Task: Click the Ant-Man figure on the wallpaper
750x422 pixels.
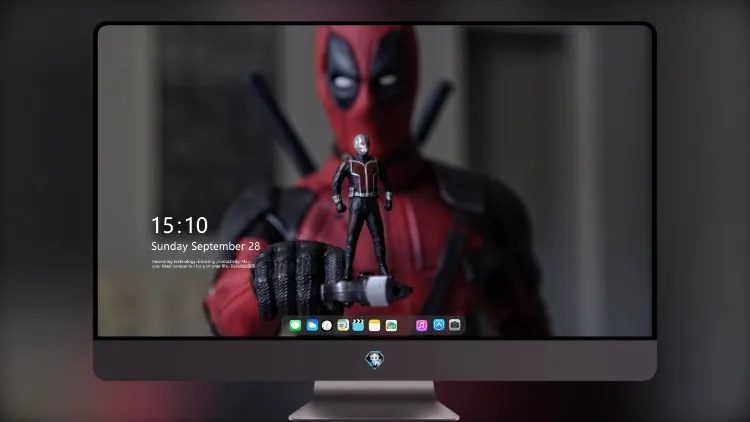Action: pyautogui.click(x=363, y=206)
